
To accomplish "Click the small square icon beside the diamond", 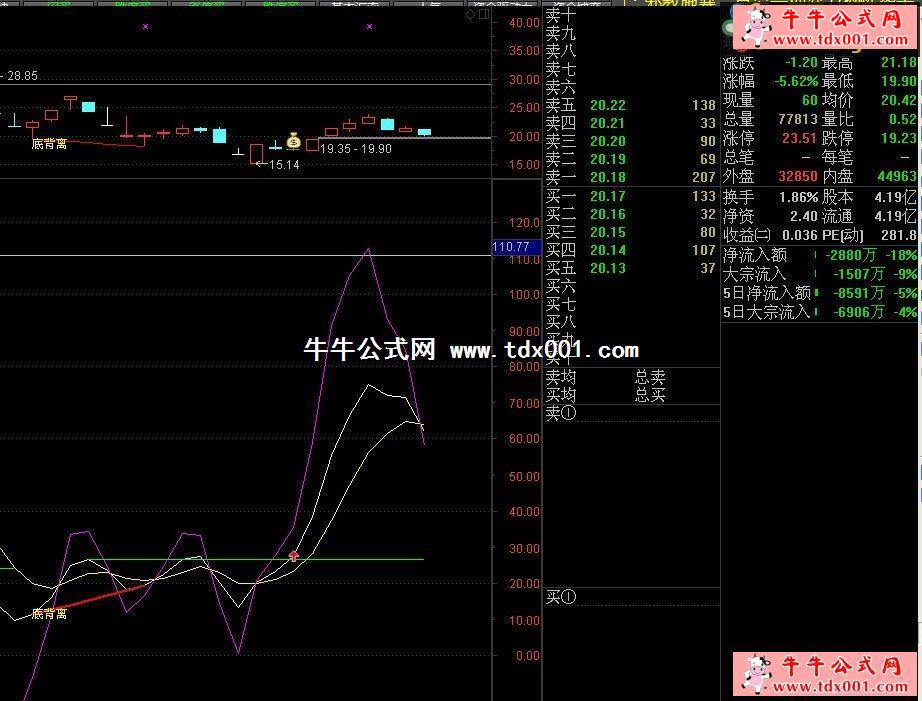I will [x=483, y=15].
